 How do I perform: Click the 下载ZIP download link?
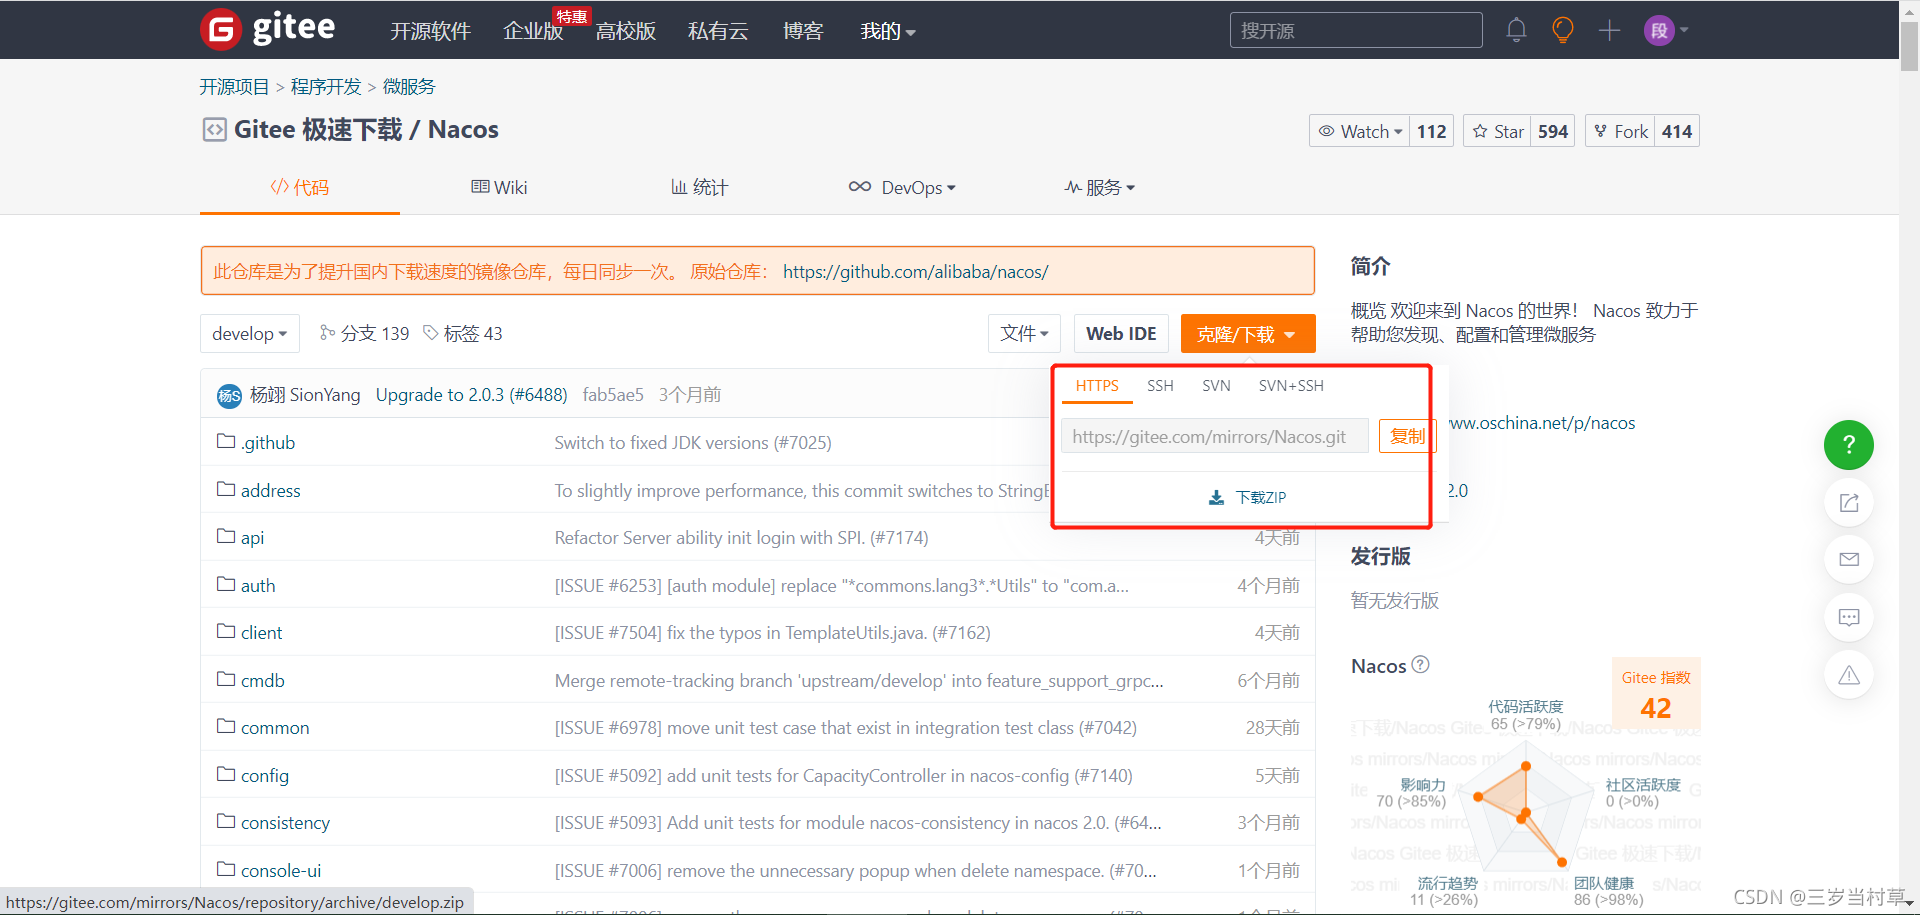(1247, 497)
